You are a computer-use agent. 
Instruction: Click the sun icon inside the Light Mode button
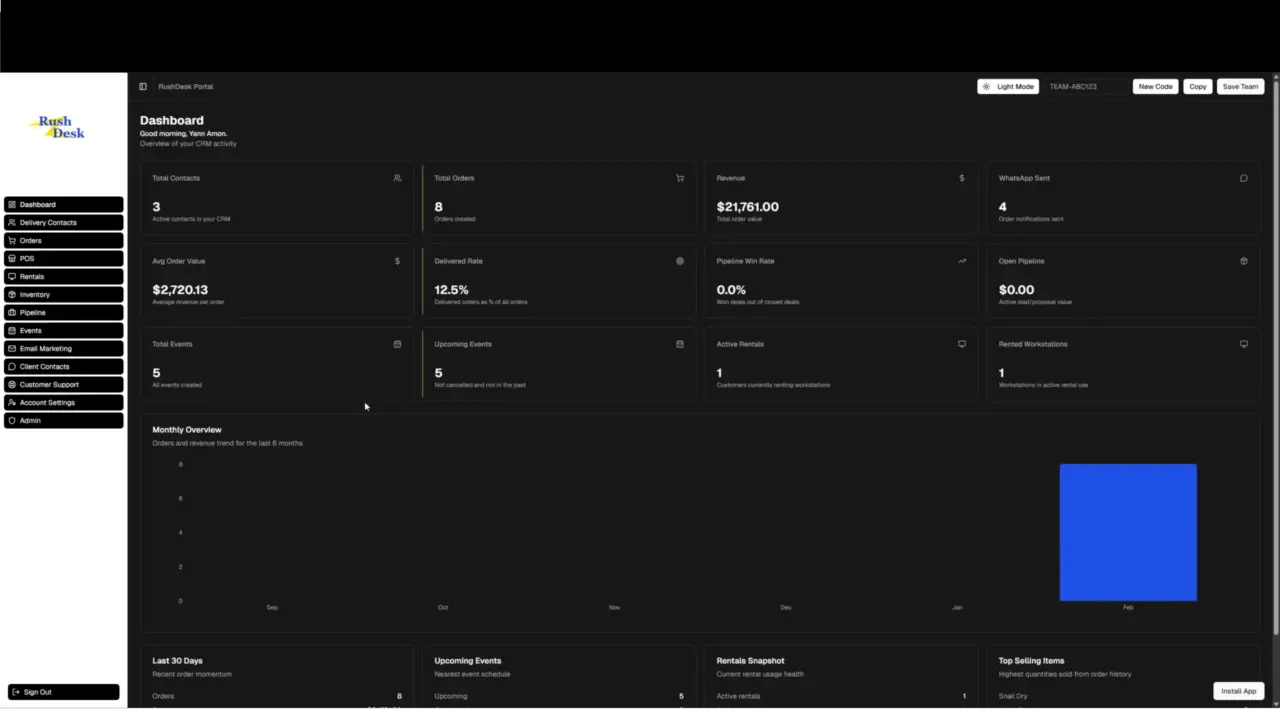pos(988,86)
